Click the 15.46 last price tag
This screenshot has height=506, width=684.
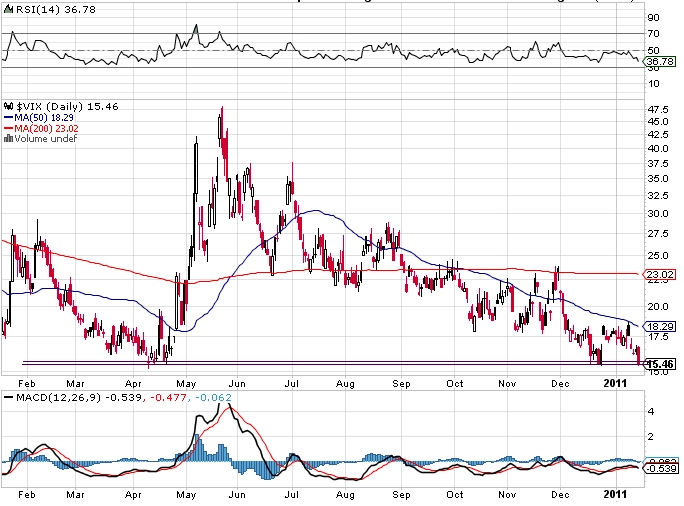tap(659, 364)
